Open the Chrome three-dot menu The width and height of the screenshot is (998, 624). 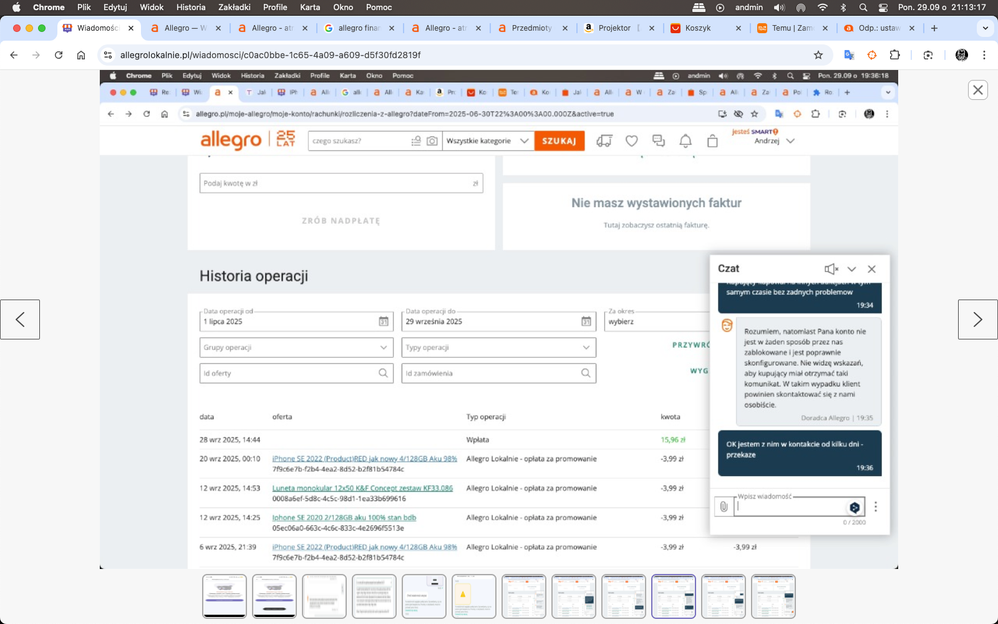[985, 55]
